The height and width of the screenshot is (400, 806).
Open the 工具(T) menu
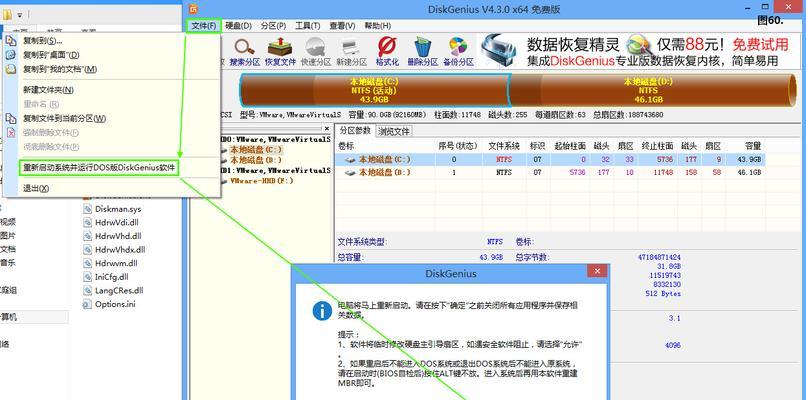(307, 26)
